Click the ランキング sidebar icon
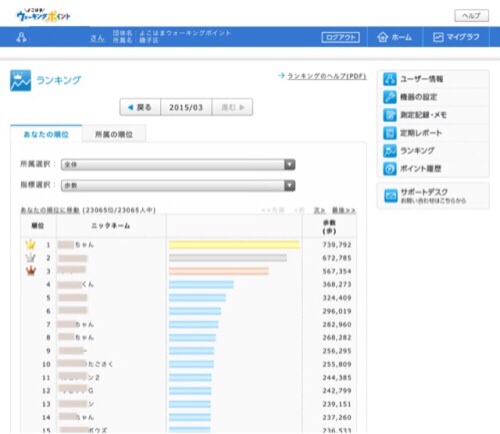This screenshot has width=500, height=434. [390, 151]
